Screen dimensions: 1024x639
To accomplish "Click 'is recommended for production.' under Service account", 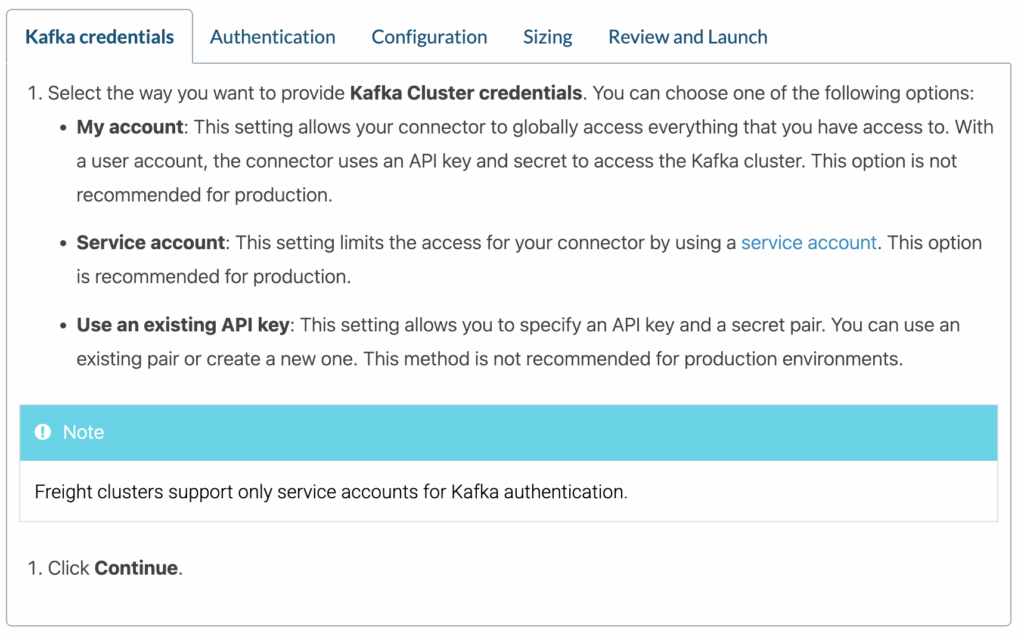I will tap(214, 276).
